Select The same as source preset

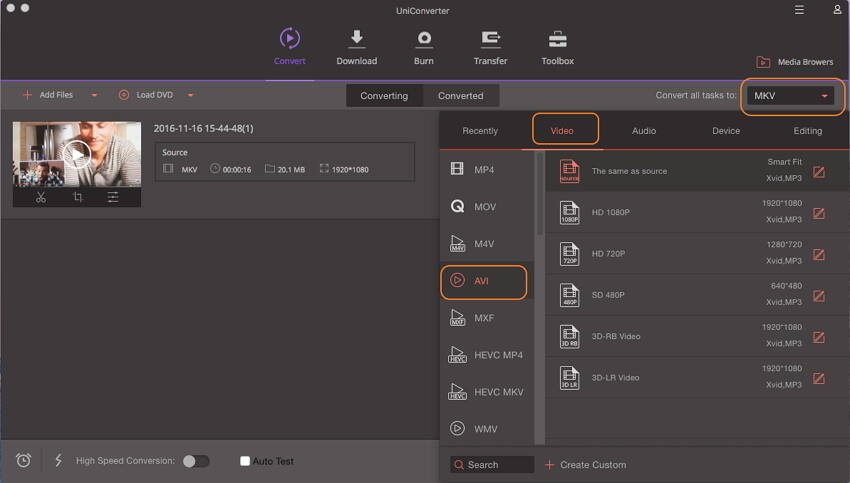(x=697, y=171)
